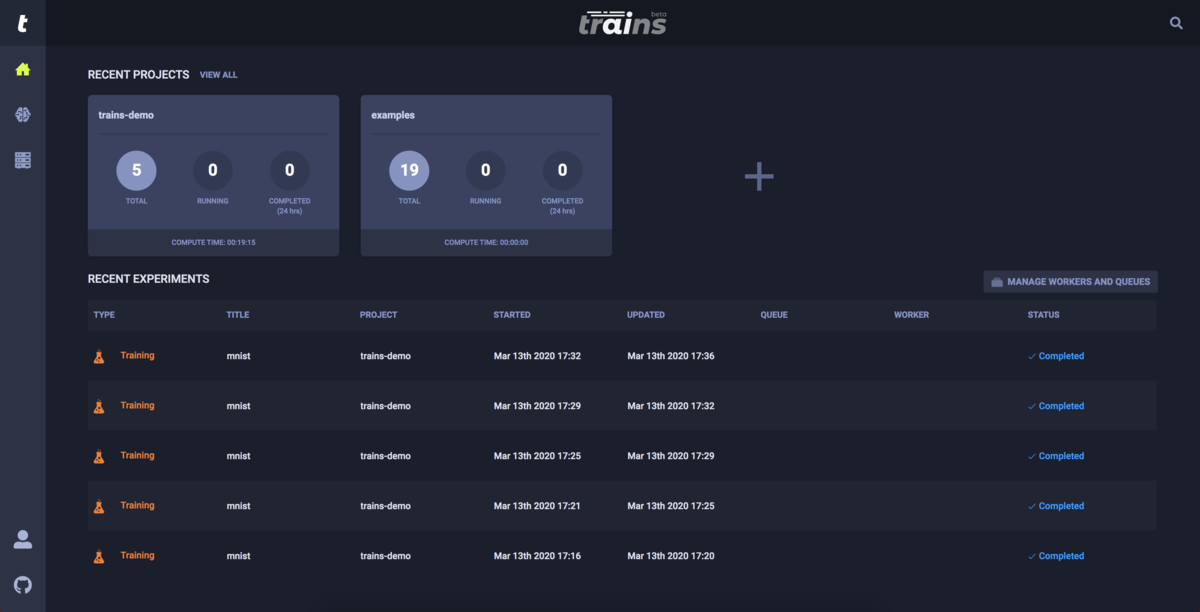Image resolution: width=1200 pixels, height=612 pixels.
Task: Click the TYPE column header
Action: point(104,315)
